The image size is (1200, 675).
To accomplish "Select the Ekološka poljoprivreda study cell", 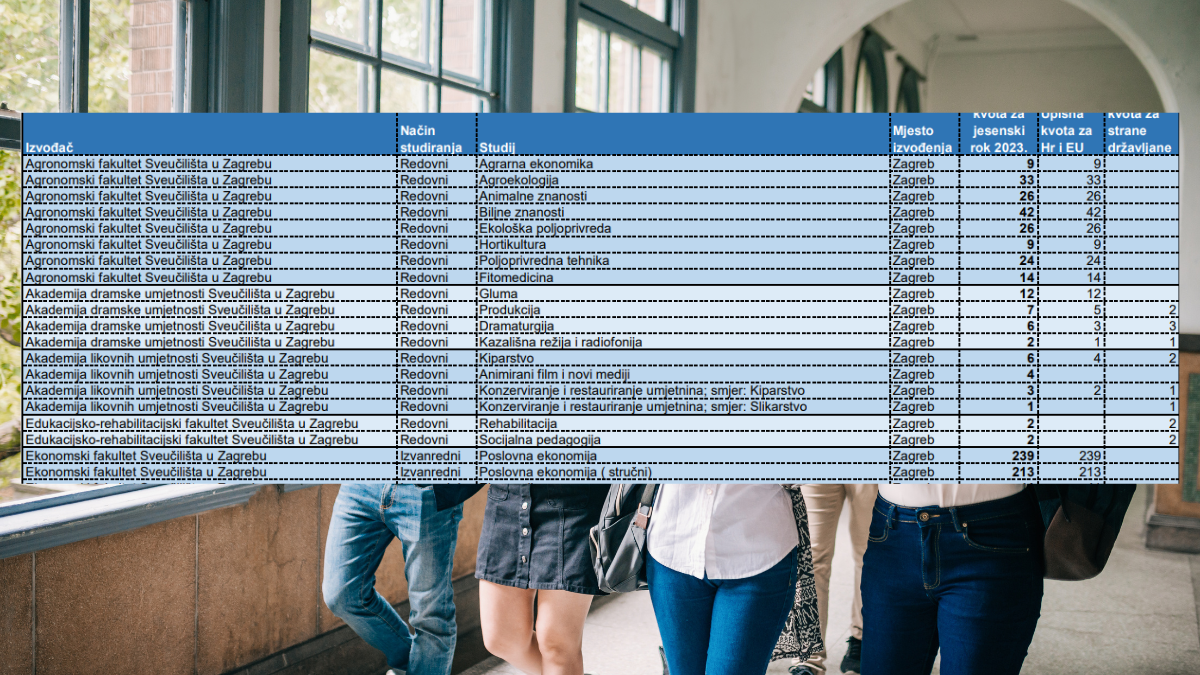I will 683,228.
